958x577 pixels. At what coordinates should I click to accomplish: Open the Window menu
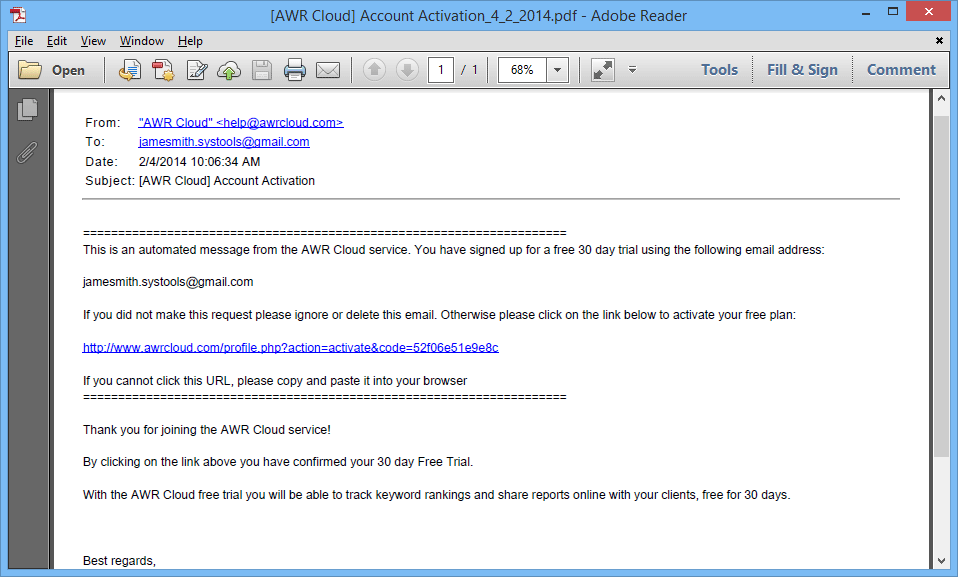pyautogui.click(x=142, y=41)
